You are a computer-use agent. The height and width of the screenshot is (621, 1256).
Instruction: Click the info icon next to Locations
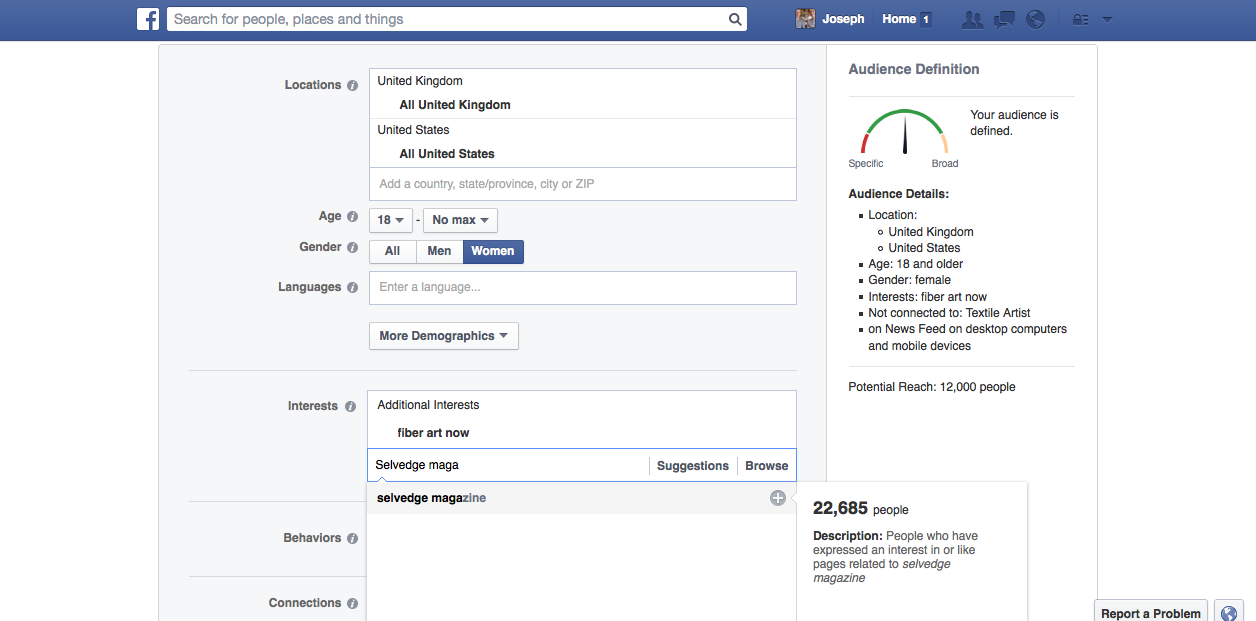[x=352, y=86]
